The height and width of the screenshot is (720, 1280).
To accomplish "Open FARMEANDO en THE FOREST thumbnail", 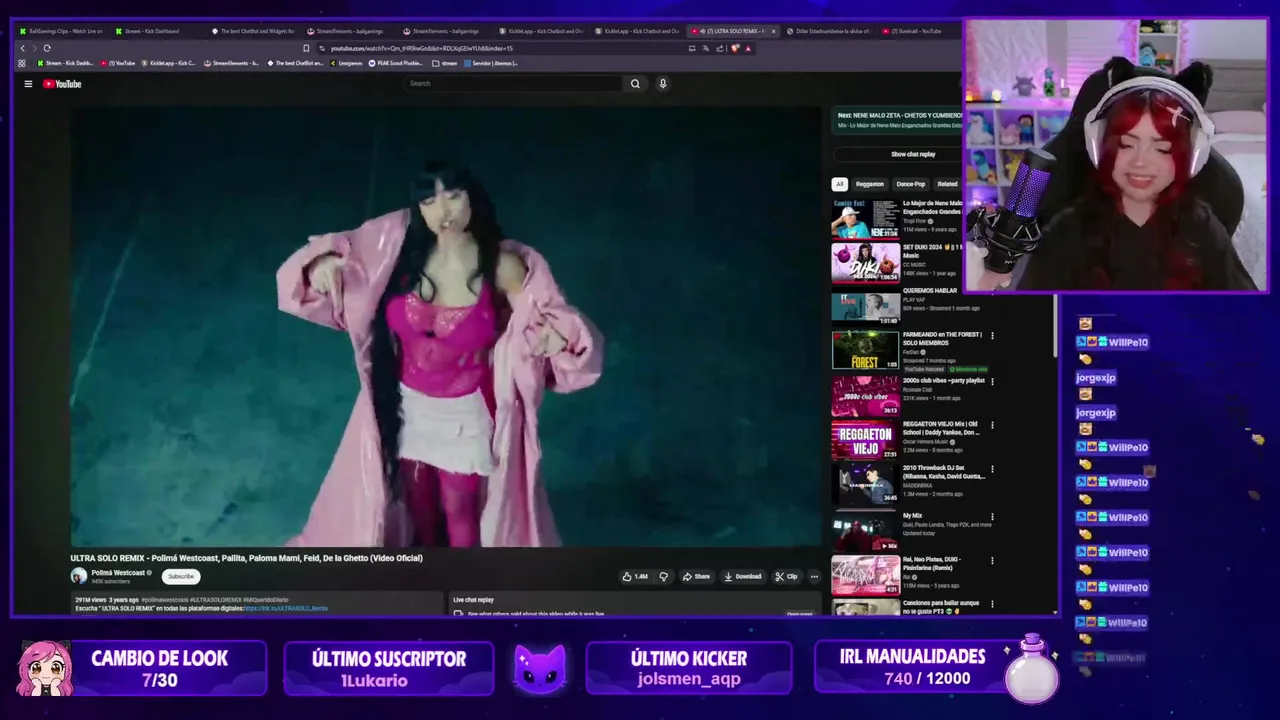I will (866, 350).
